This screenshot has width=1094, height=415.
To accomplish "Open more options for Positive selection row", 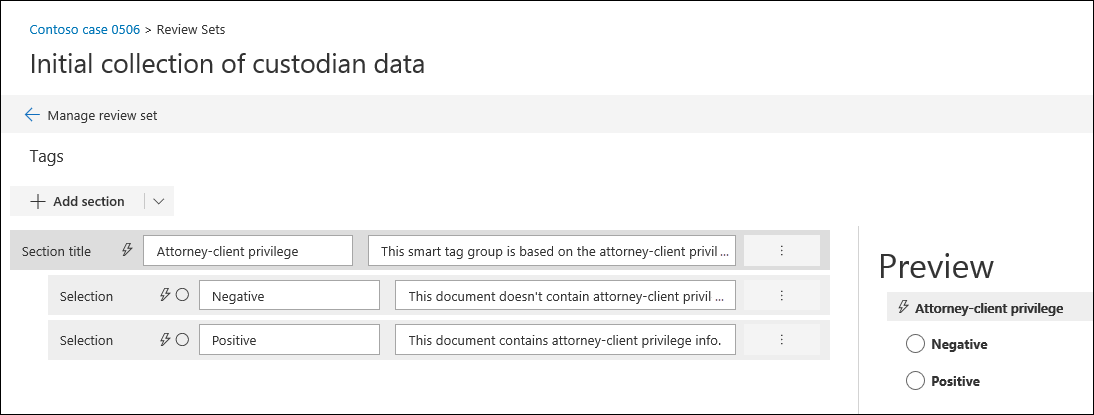I will click(782, 340).
